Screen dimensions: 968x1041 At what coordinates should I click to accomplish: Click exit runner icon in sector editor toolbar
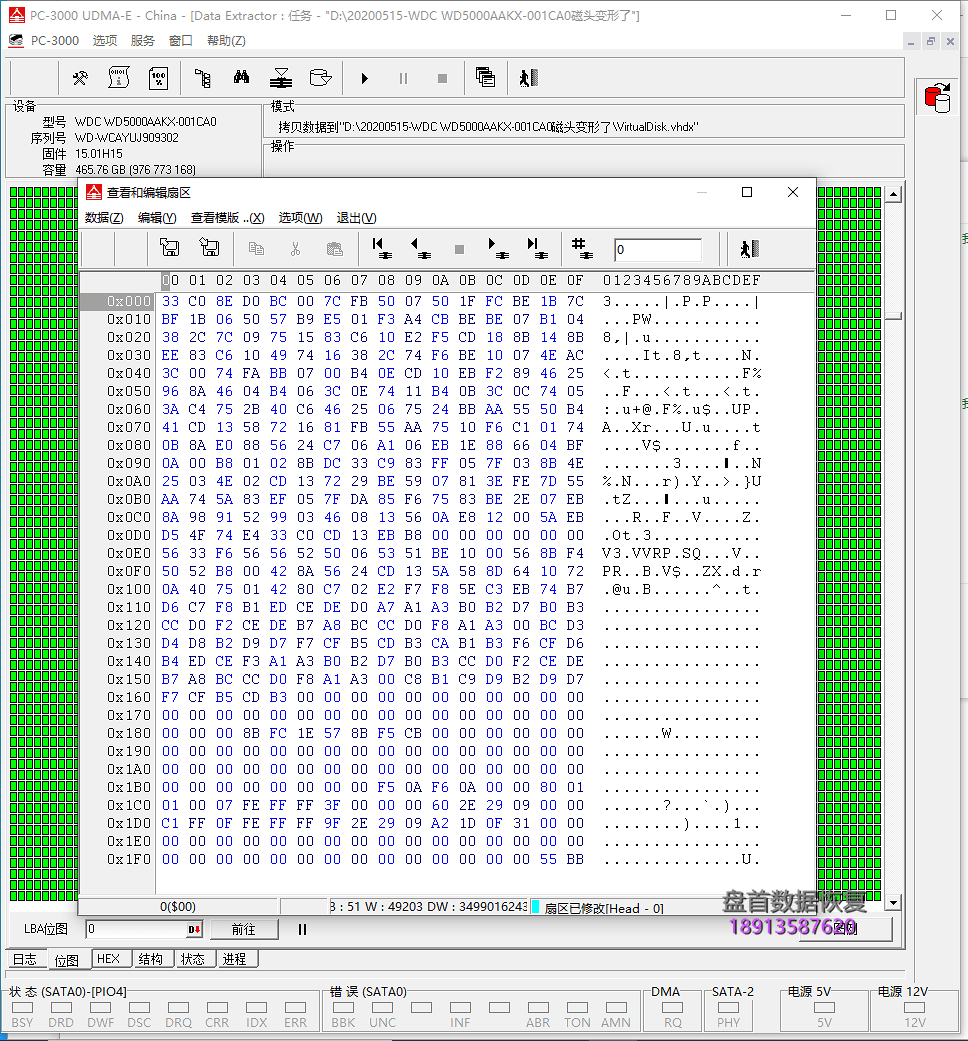[750, 249]
